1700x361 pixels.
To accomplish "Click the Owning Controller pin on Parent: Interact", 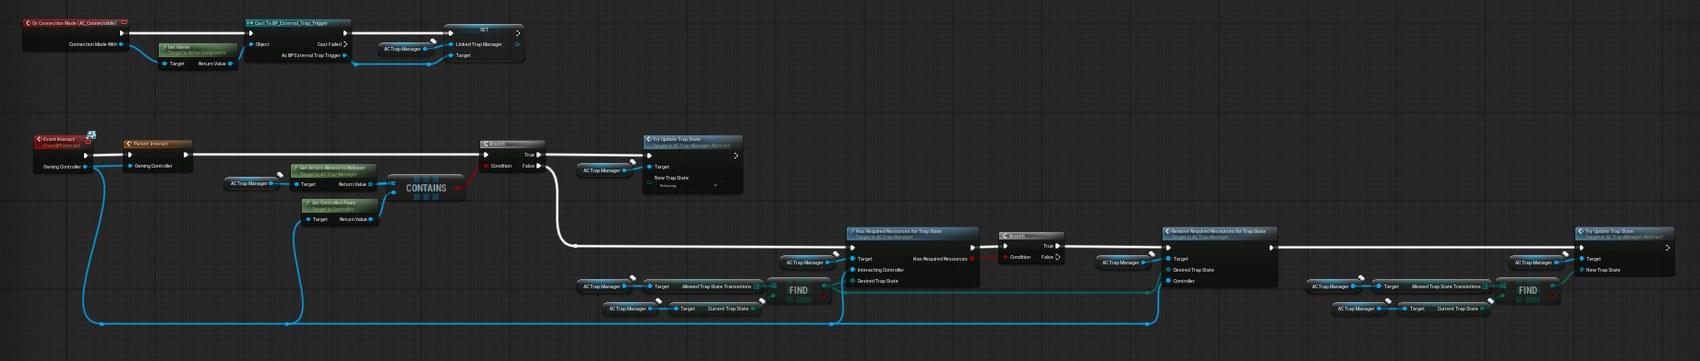I will tap(130, 166).
